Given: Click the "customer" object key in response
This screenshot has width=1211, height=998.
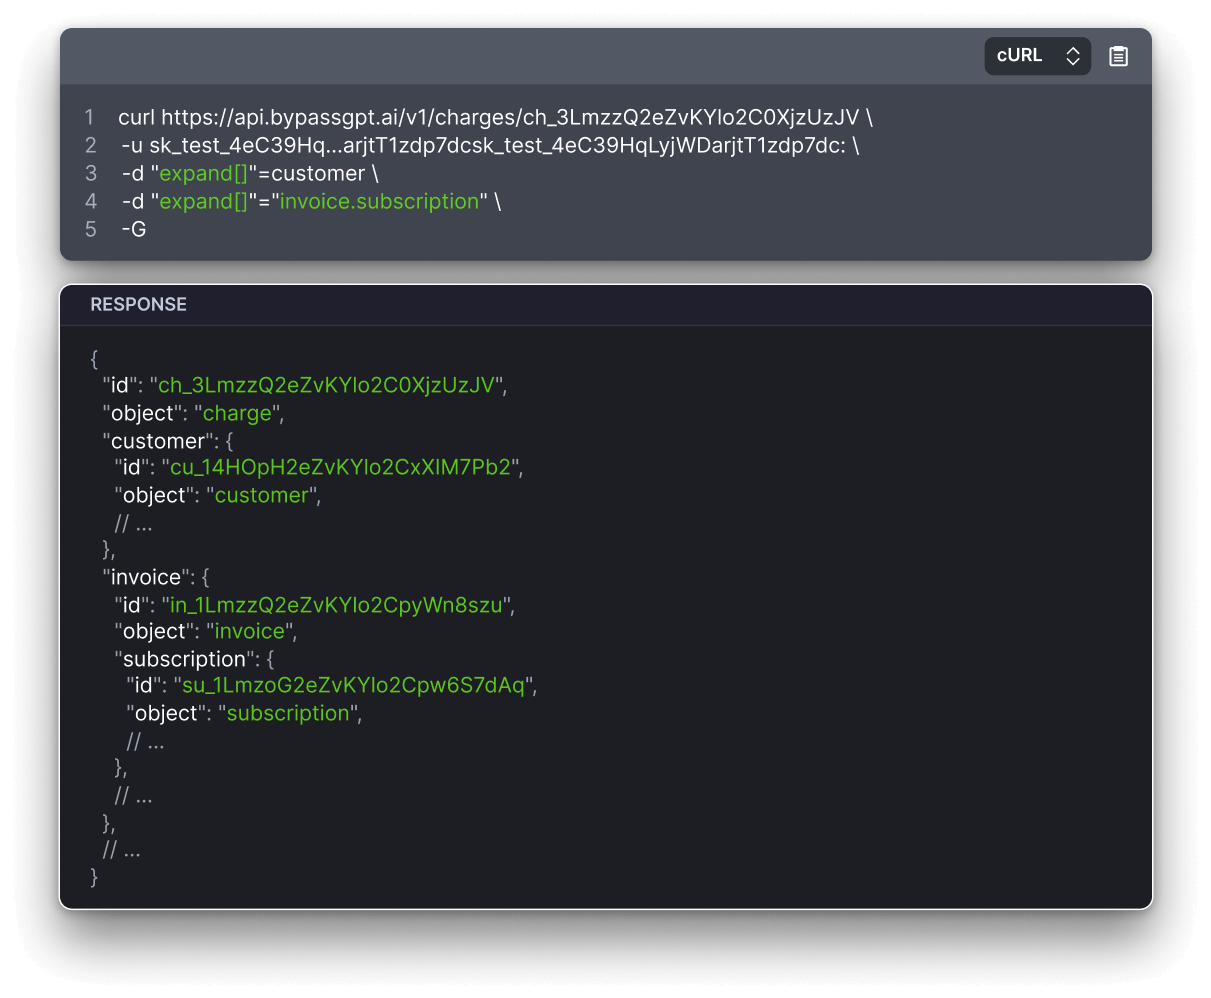Looking at the screenshot, I should tap(157, 440).
